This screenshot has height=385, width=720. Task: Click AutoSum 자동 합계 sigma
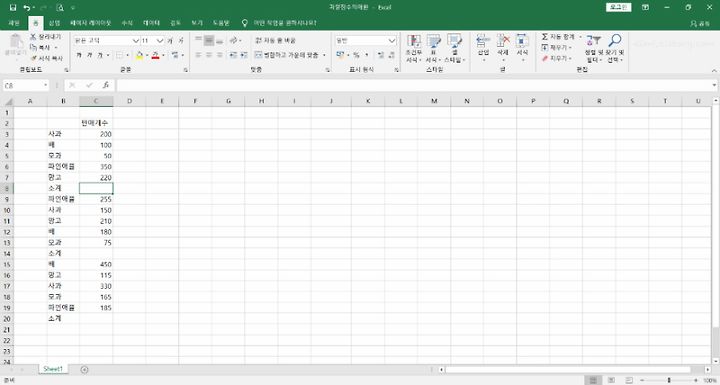[x=545, y=37]
